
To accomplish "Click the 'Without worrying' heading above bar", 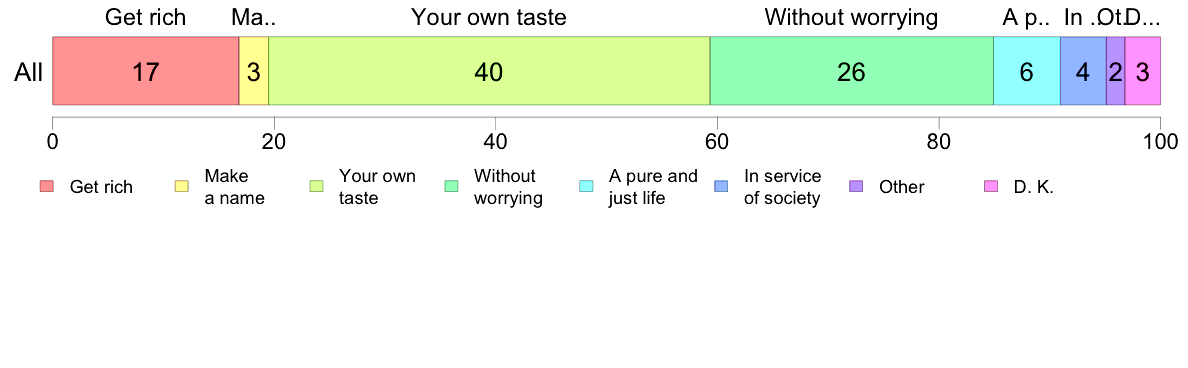I will (852, 17).
